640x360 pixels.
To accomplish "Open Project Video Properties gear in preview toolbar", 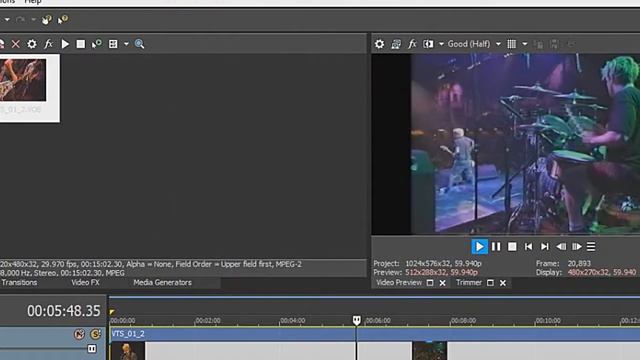I will pyautogui.click(x=380, y=44).
